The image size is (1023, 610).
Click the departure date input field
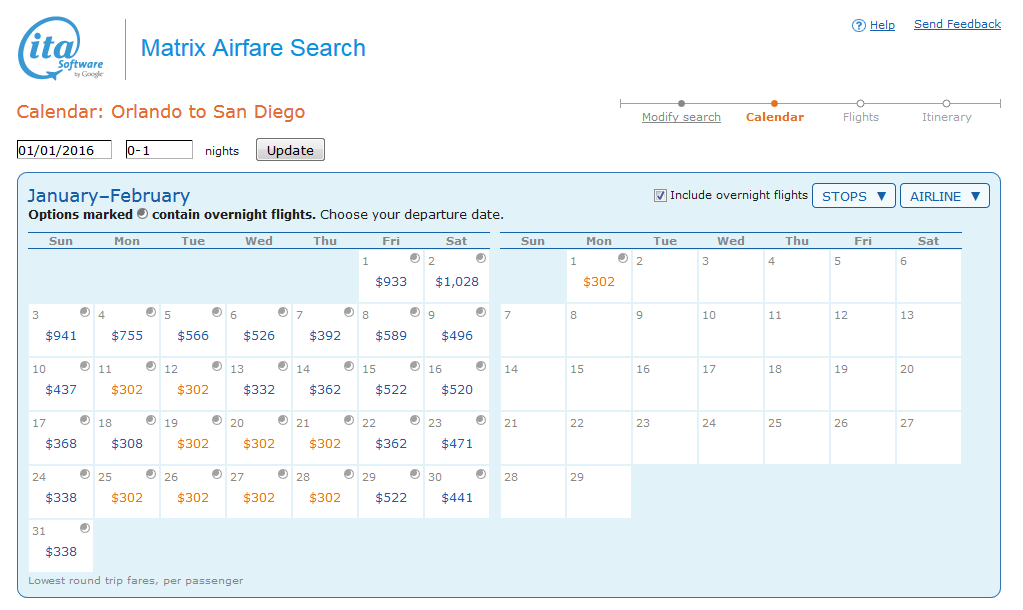pyautogui.click(x=64, y=150)
